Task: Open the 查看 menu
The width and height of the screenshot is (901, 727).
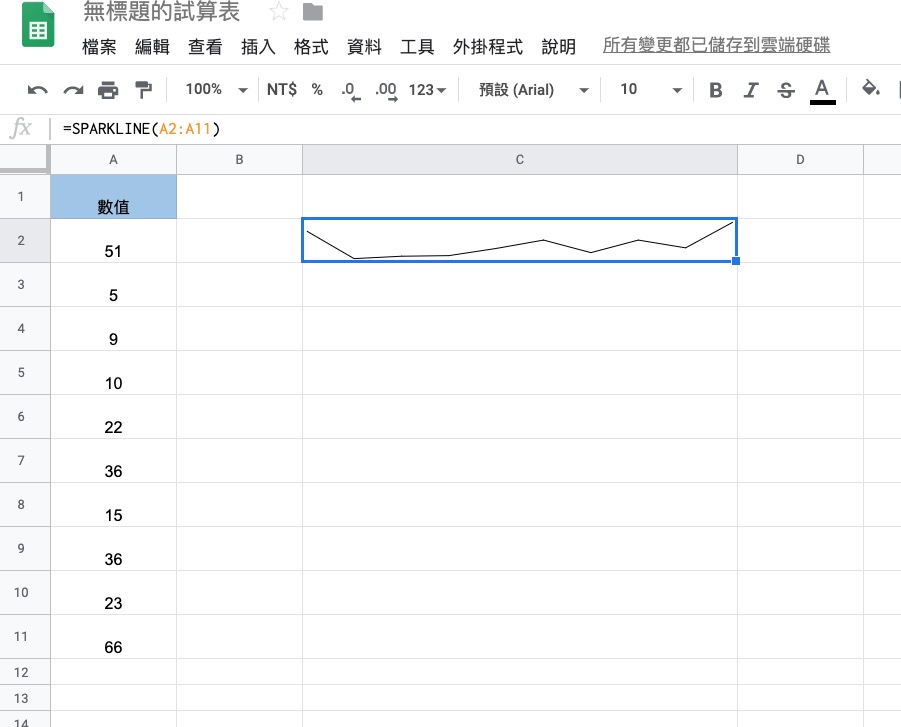Action: click(205, 47)
